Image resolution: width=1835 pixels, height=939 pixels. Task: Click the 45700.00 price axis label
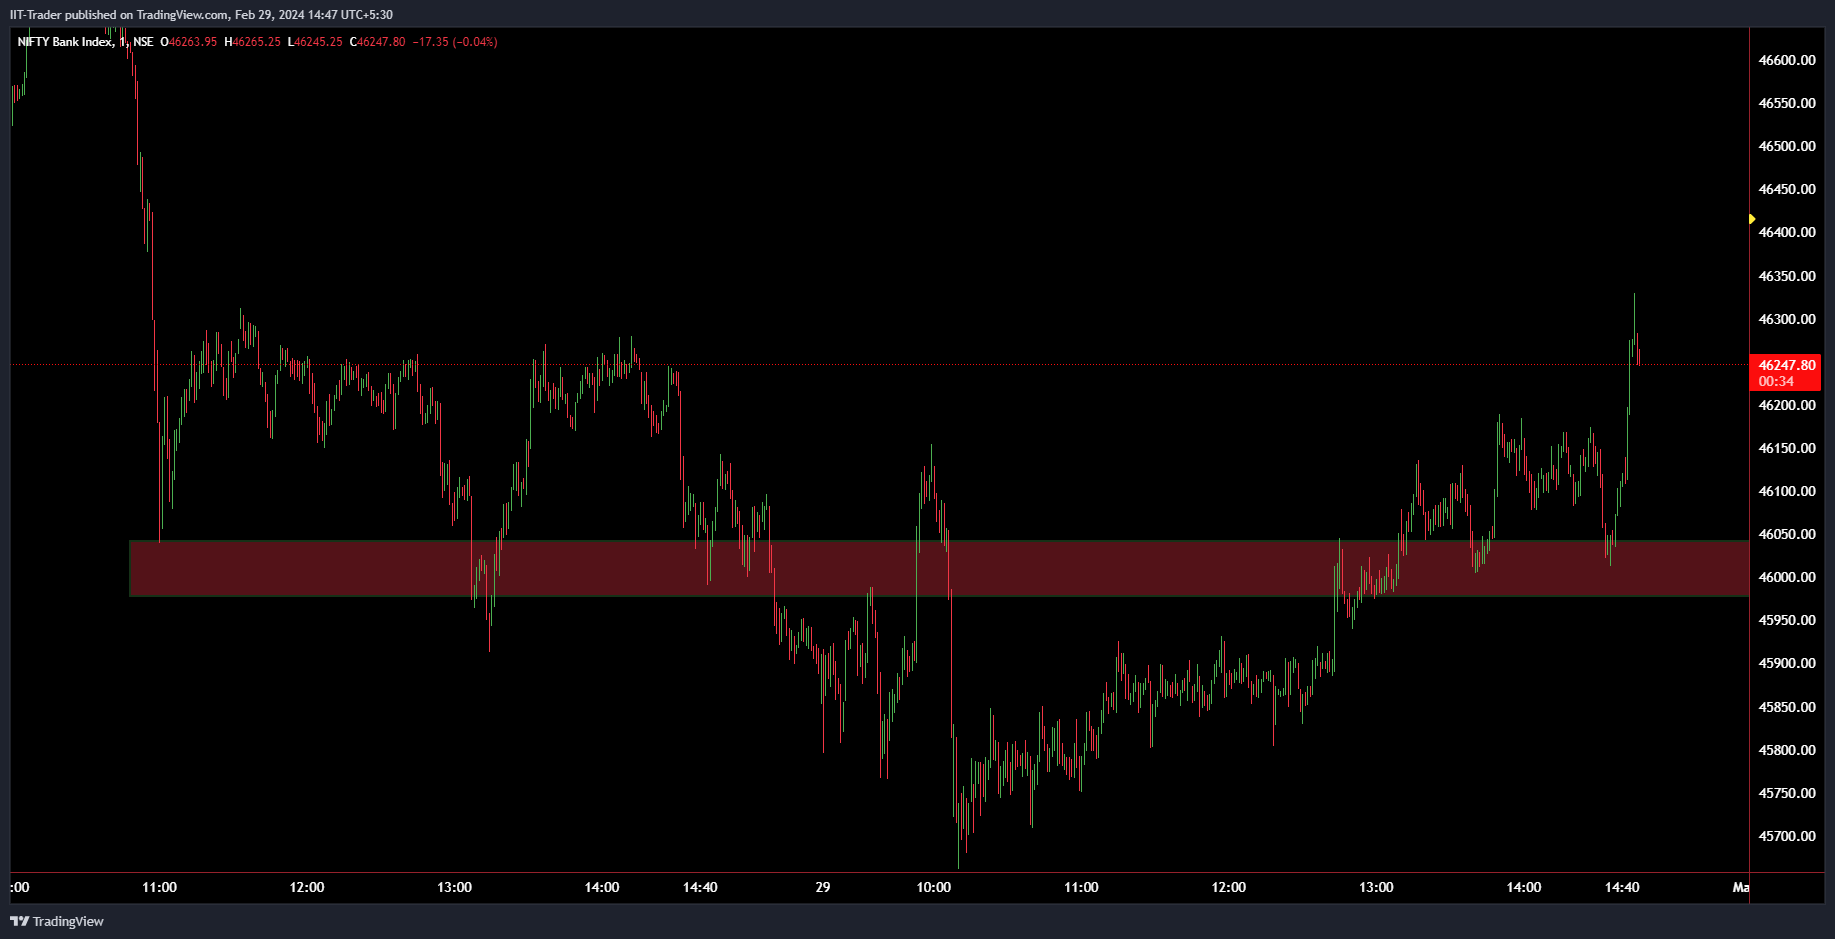click(x=1786, y=836)
